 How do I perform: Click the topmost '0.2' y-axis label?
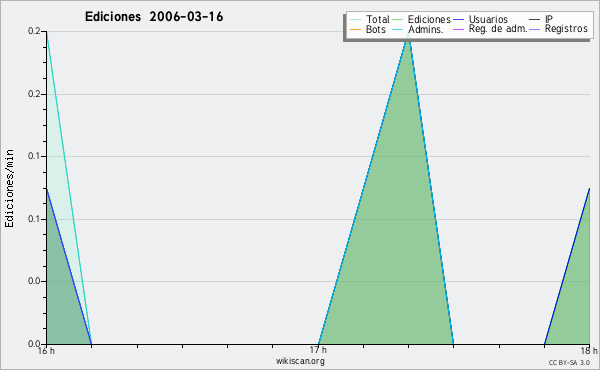click(34, 31)
